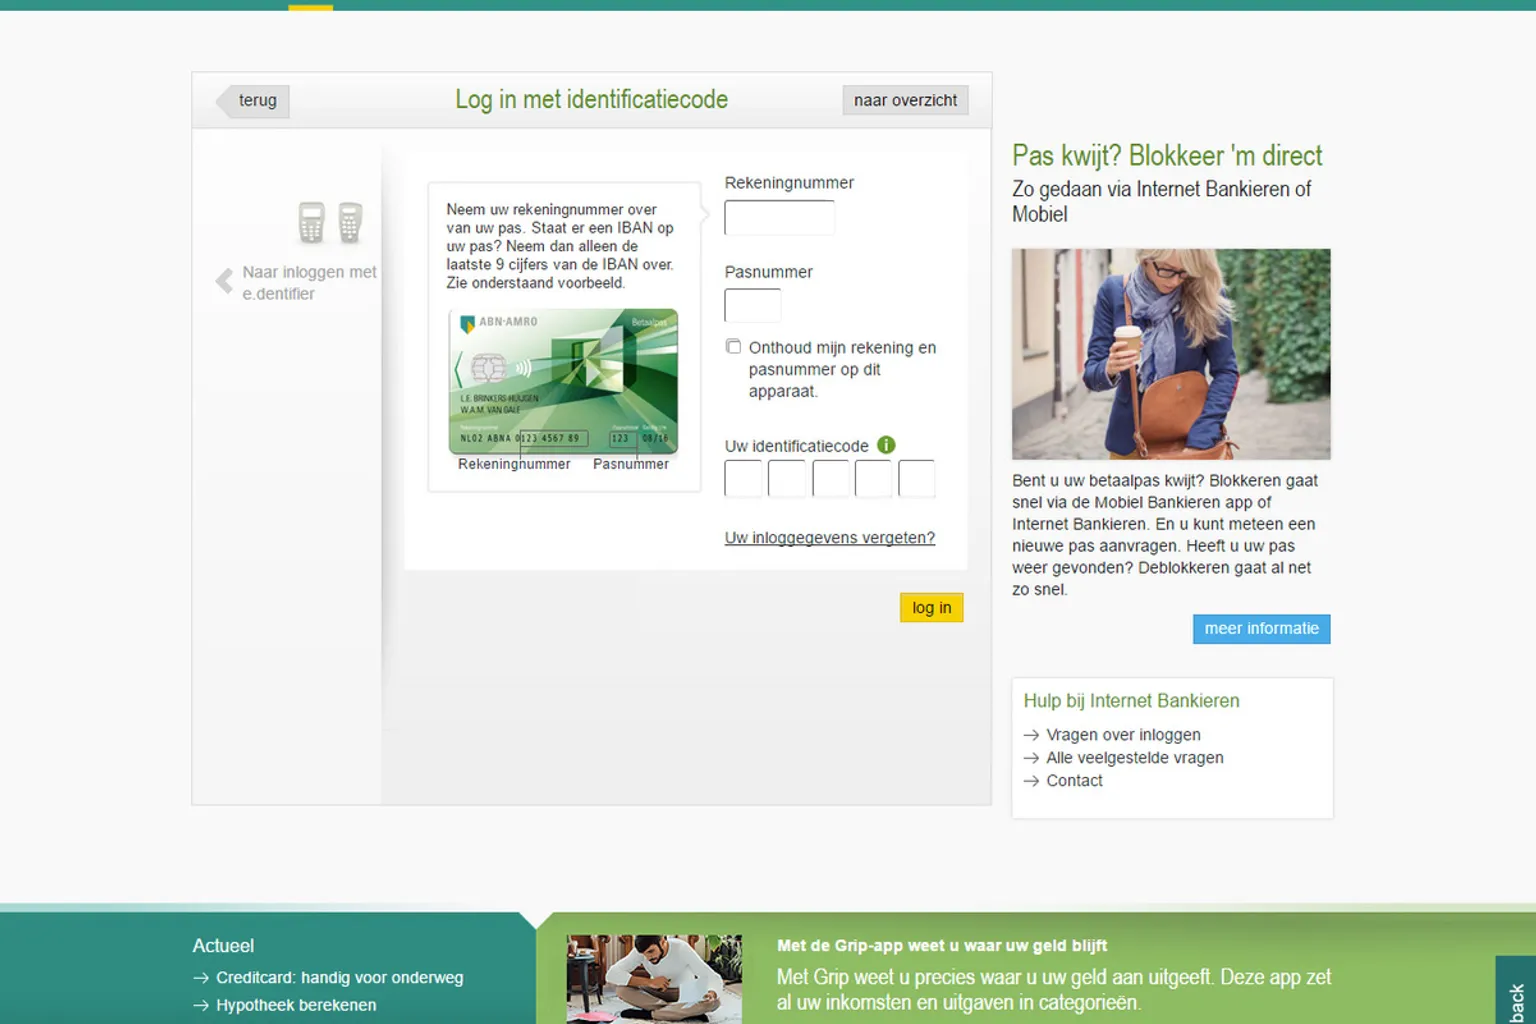Viewport: 1536px width, 1024px height.
Task: Select the first identificatiecode digit box
Action: tap(743, 479)
